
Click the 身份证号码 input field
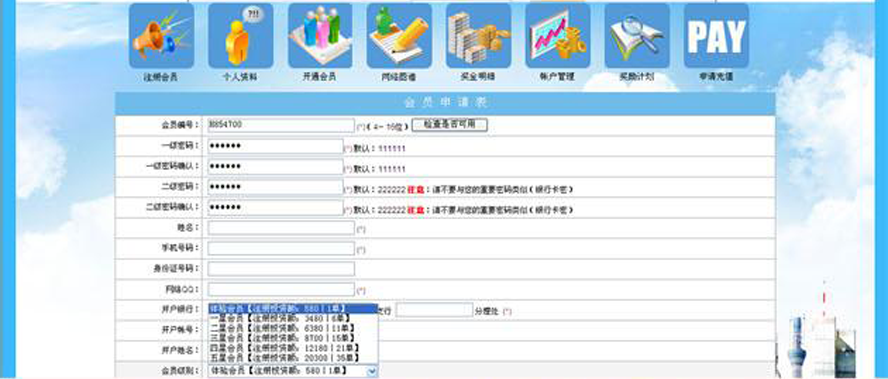pos(281,269)
